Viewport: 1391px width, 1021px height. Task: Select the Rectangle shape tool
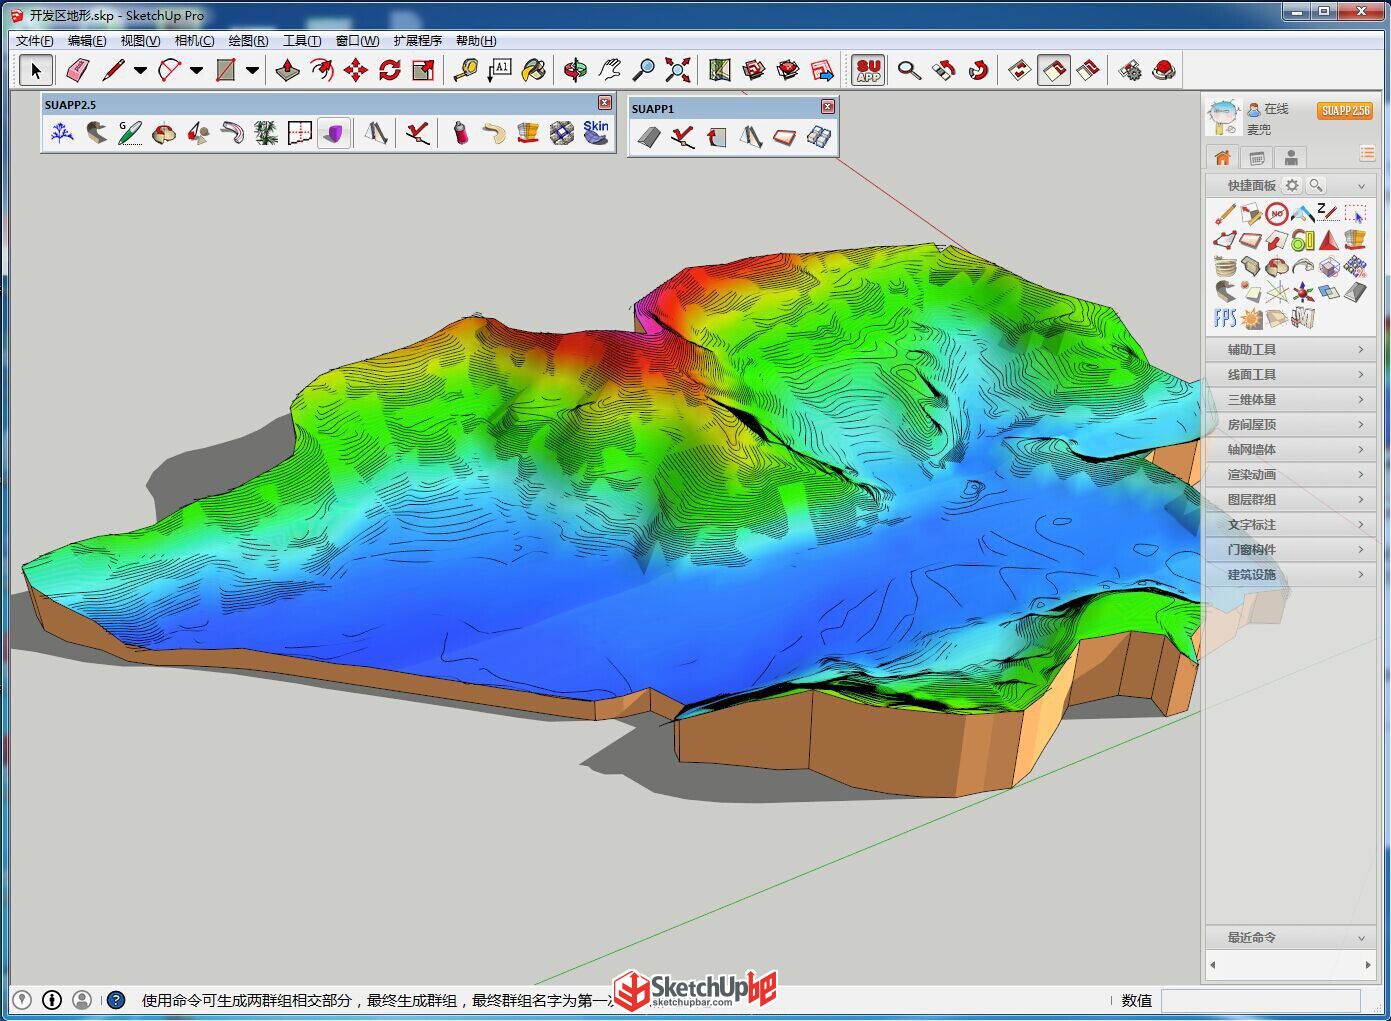click(225, 70)
